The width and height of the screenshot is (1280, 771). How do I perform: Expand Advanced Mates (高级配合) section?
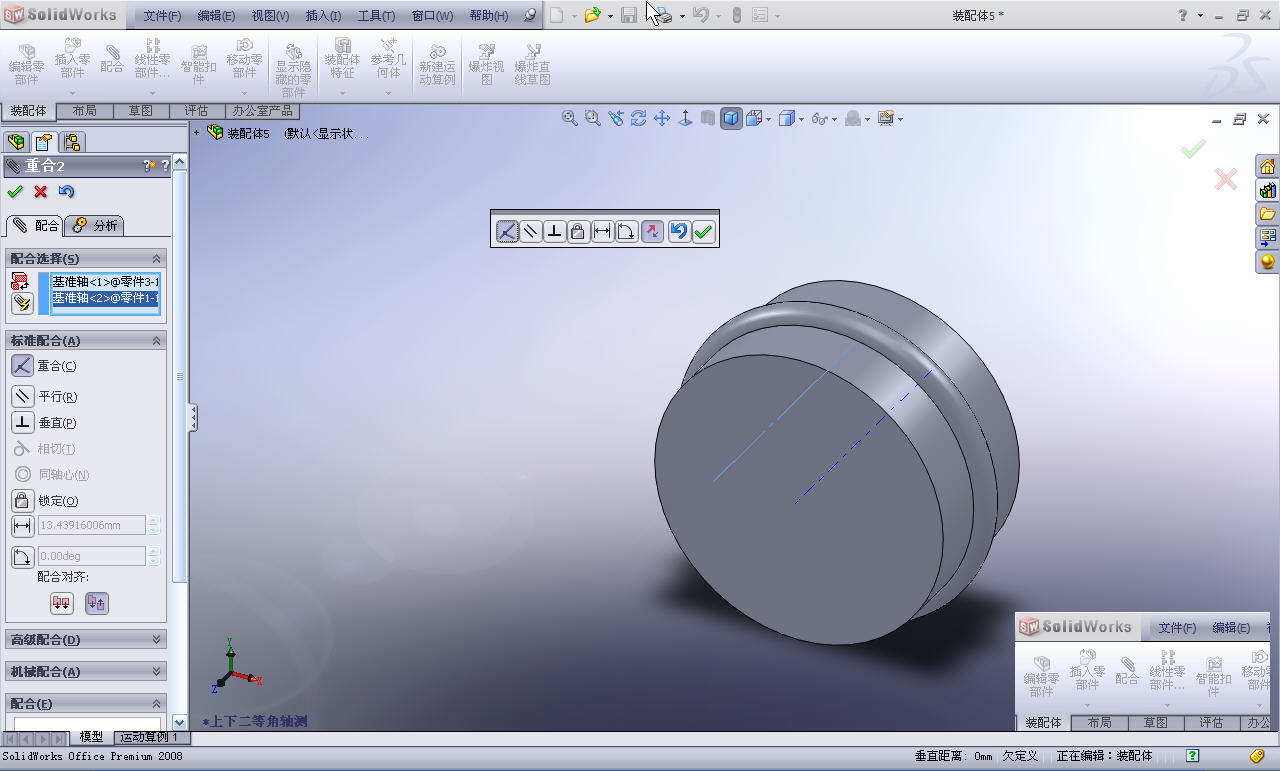[x=86, y=639]
